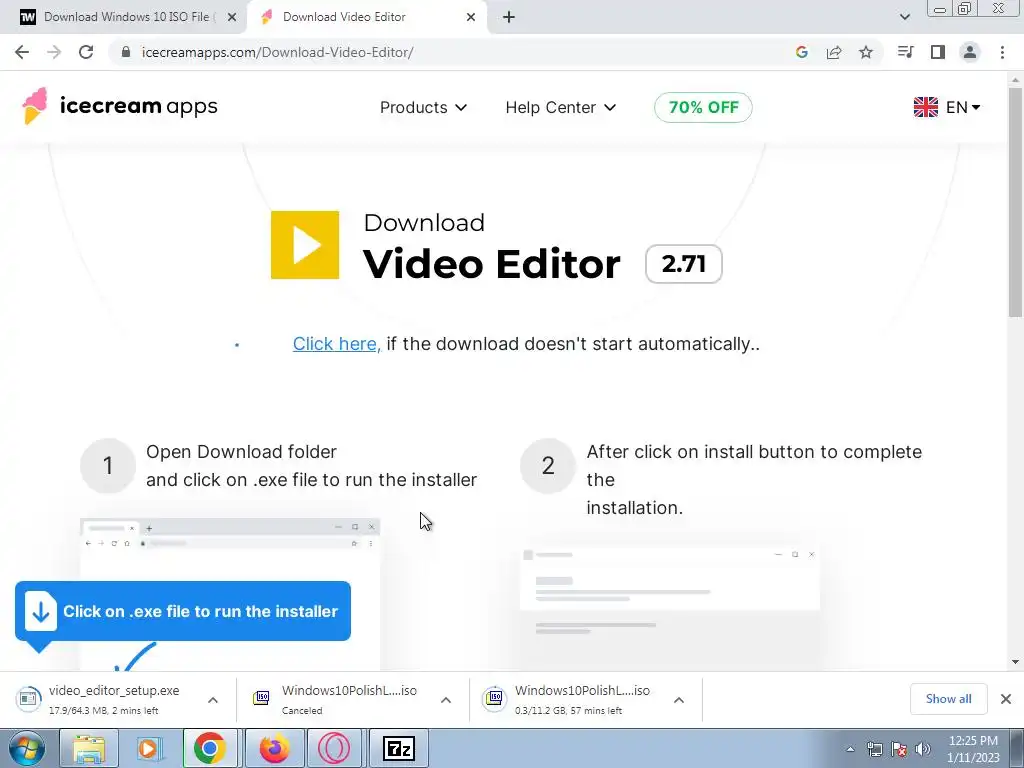Click the UK flag language icon
Image resolution: width=1024 pixels, height=768 pixels.
[x=925, y=107]
